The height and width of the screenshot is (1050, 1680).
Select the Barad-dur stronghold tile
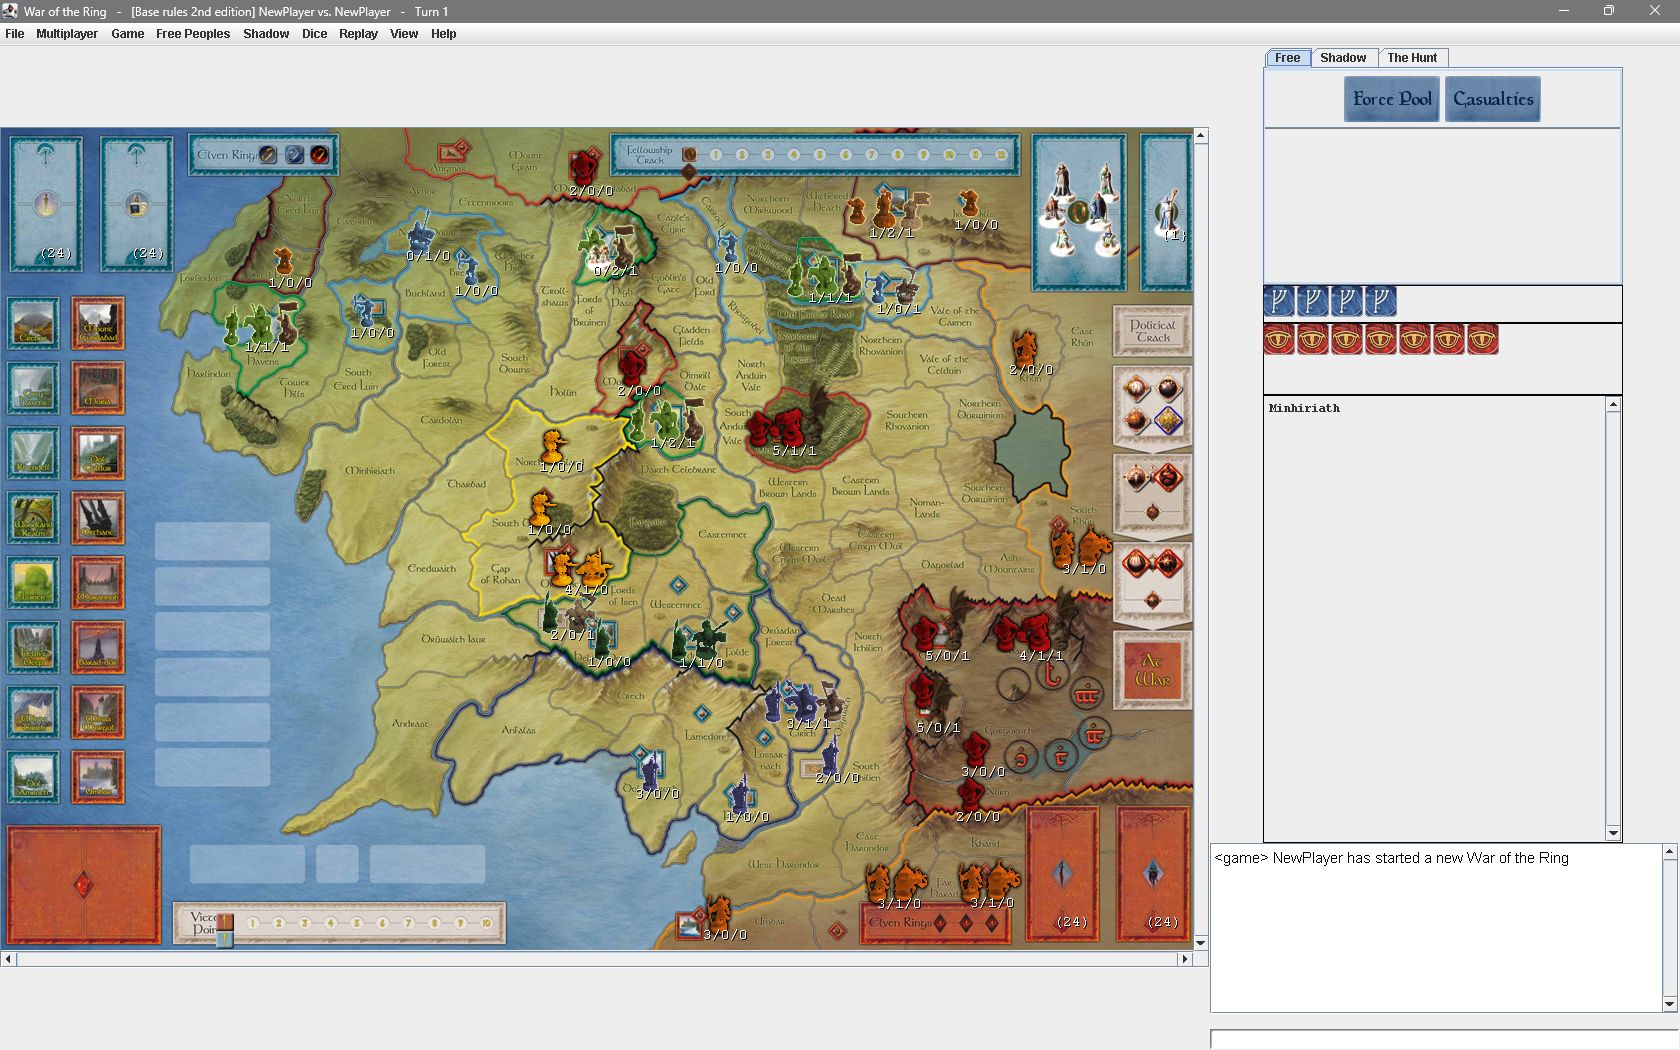tap(98, 647)
